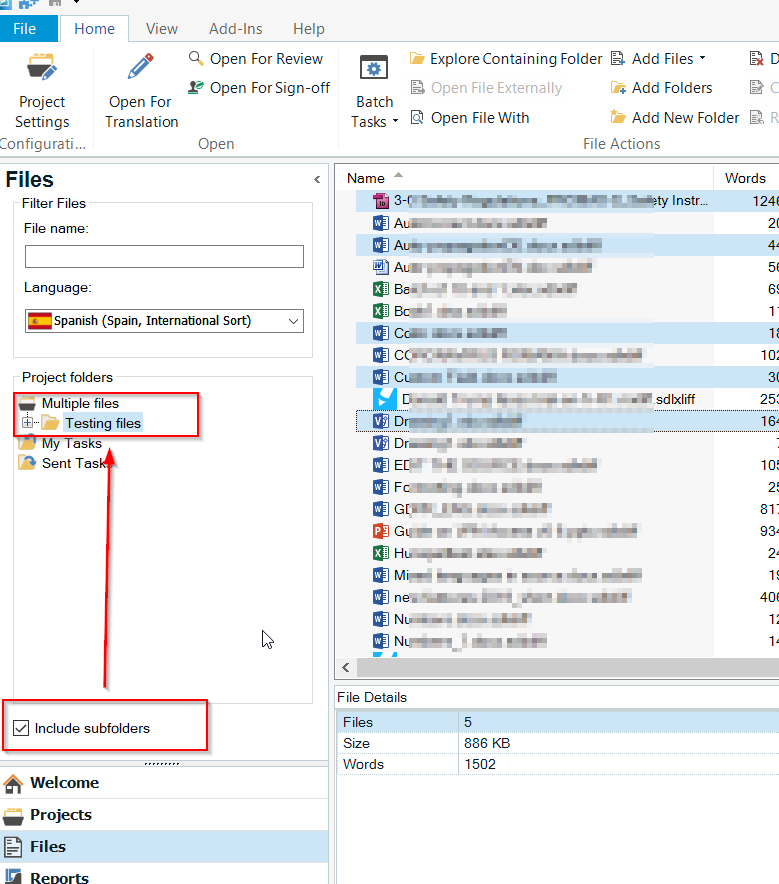Open Batch Tasks icon
779x884 pixels.
[x=374, y=69]
